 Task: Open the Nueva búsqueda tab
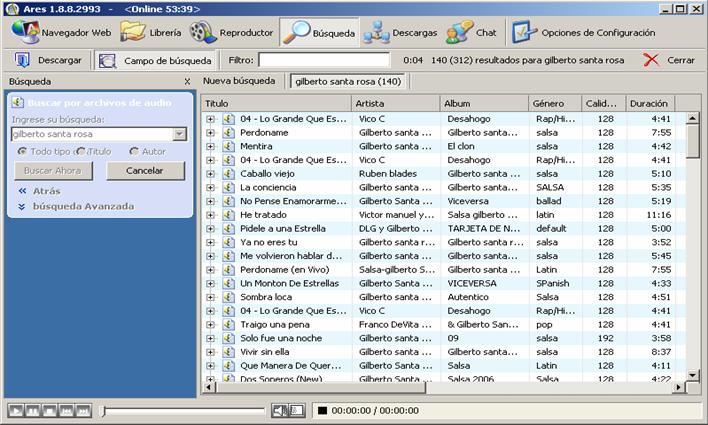point(239,81)
